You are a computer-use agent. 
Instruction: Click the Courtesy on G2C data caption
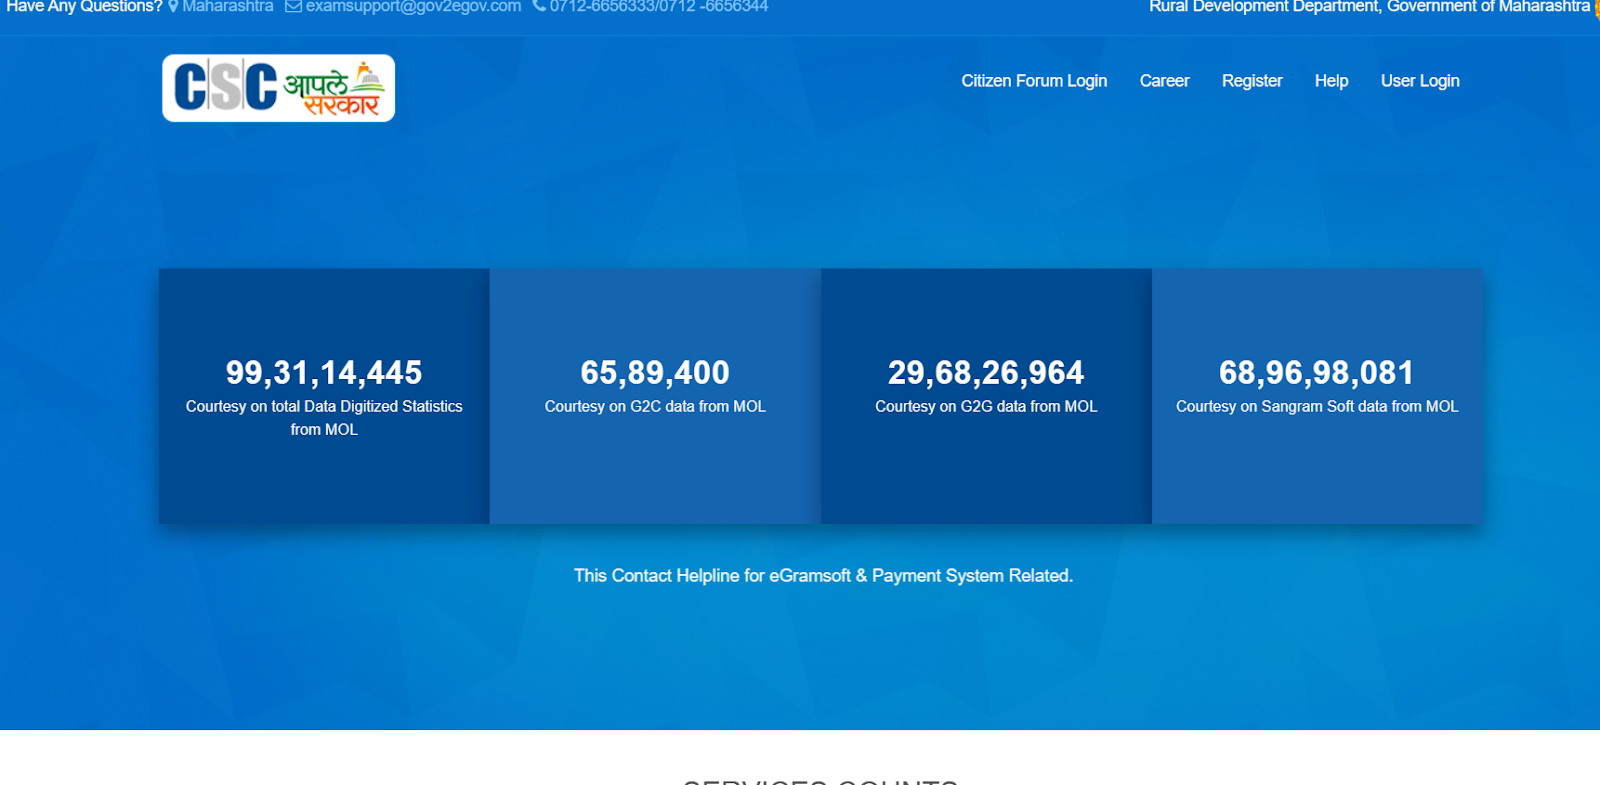tap(655, 406)
